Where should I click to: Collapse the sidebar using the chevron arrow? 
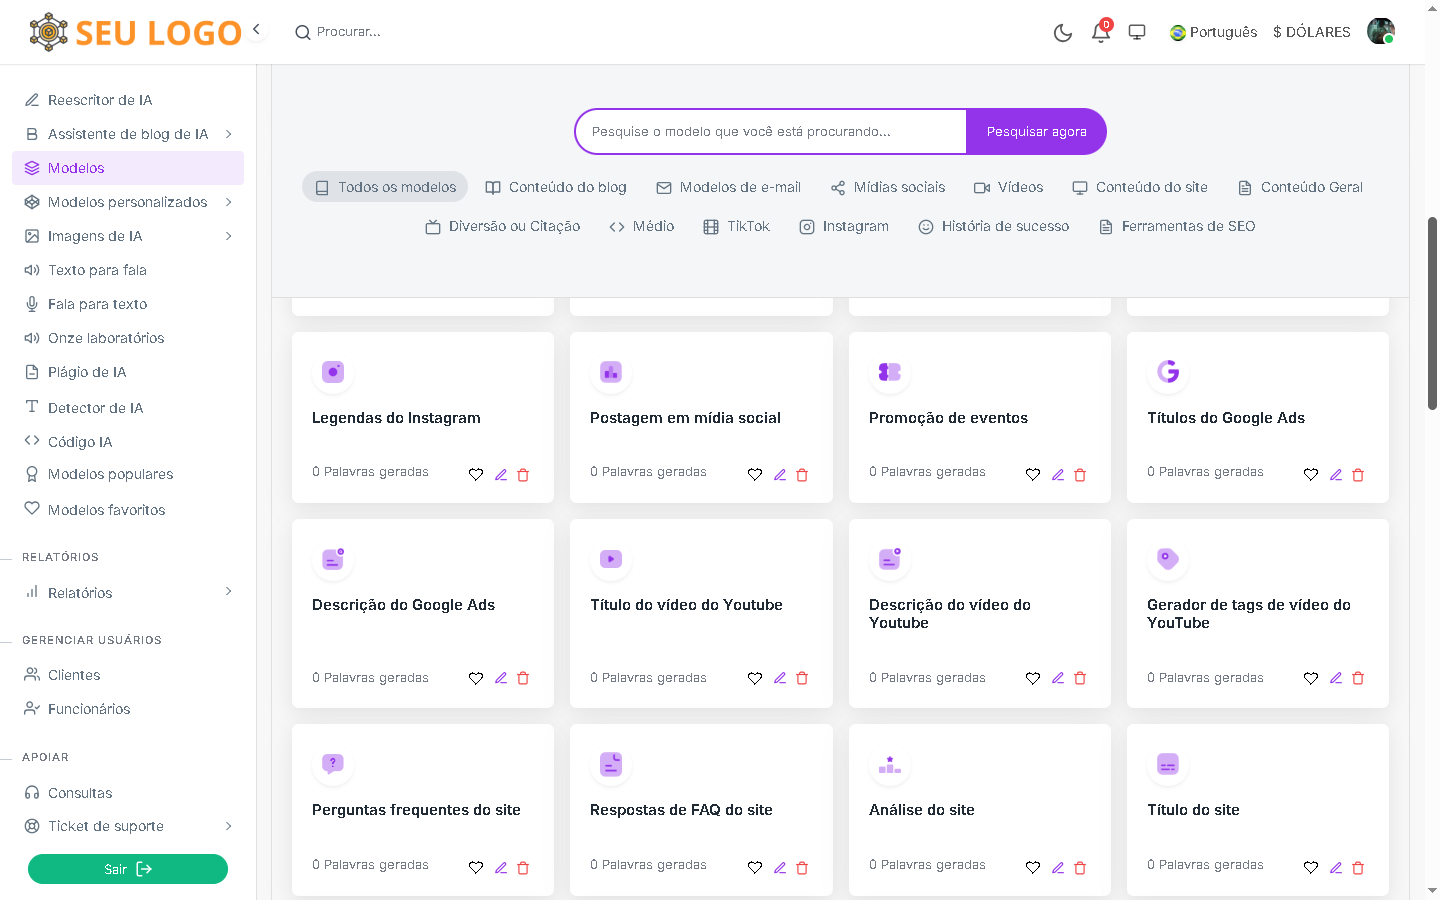click(x=257, y=30)
